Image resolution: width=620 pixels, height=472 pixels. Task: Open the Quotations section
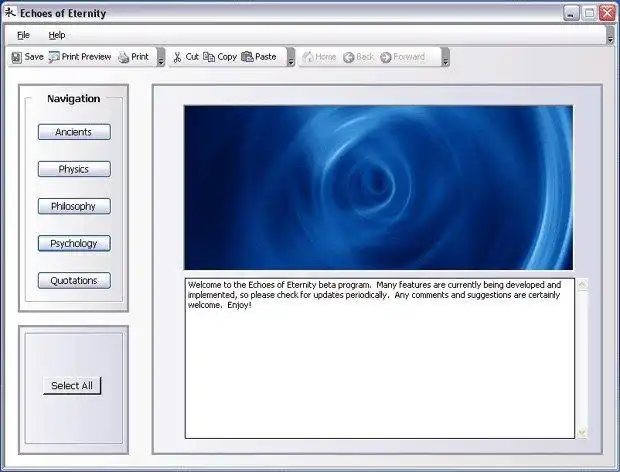coord(74,281)
